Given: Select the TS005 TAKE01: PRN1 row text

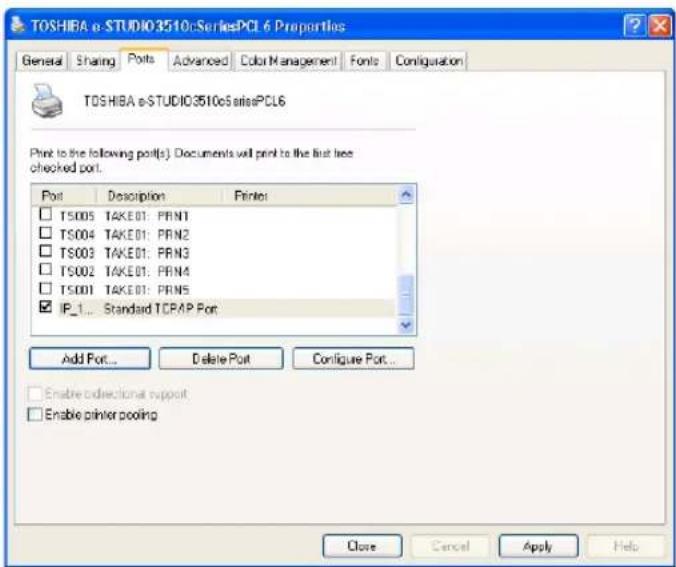Looking at the screenshot, I should click(124, 216).
